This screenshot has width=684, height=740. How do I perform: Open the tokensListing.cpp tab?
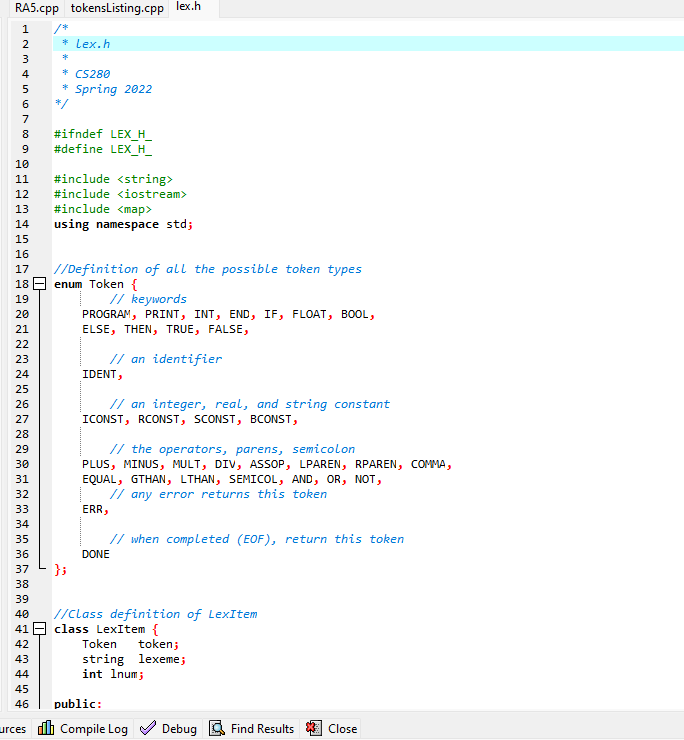pos(117,8)
